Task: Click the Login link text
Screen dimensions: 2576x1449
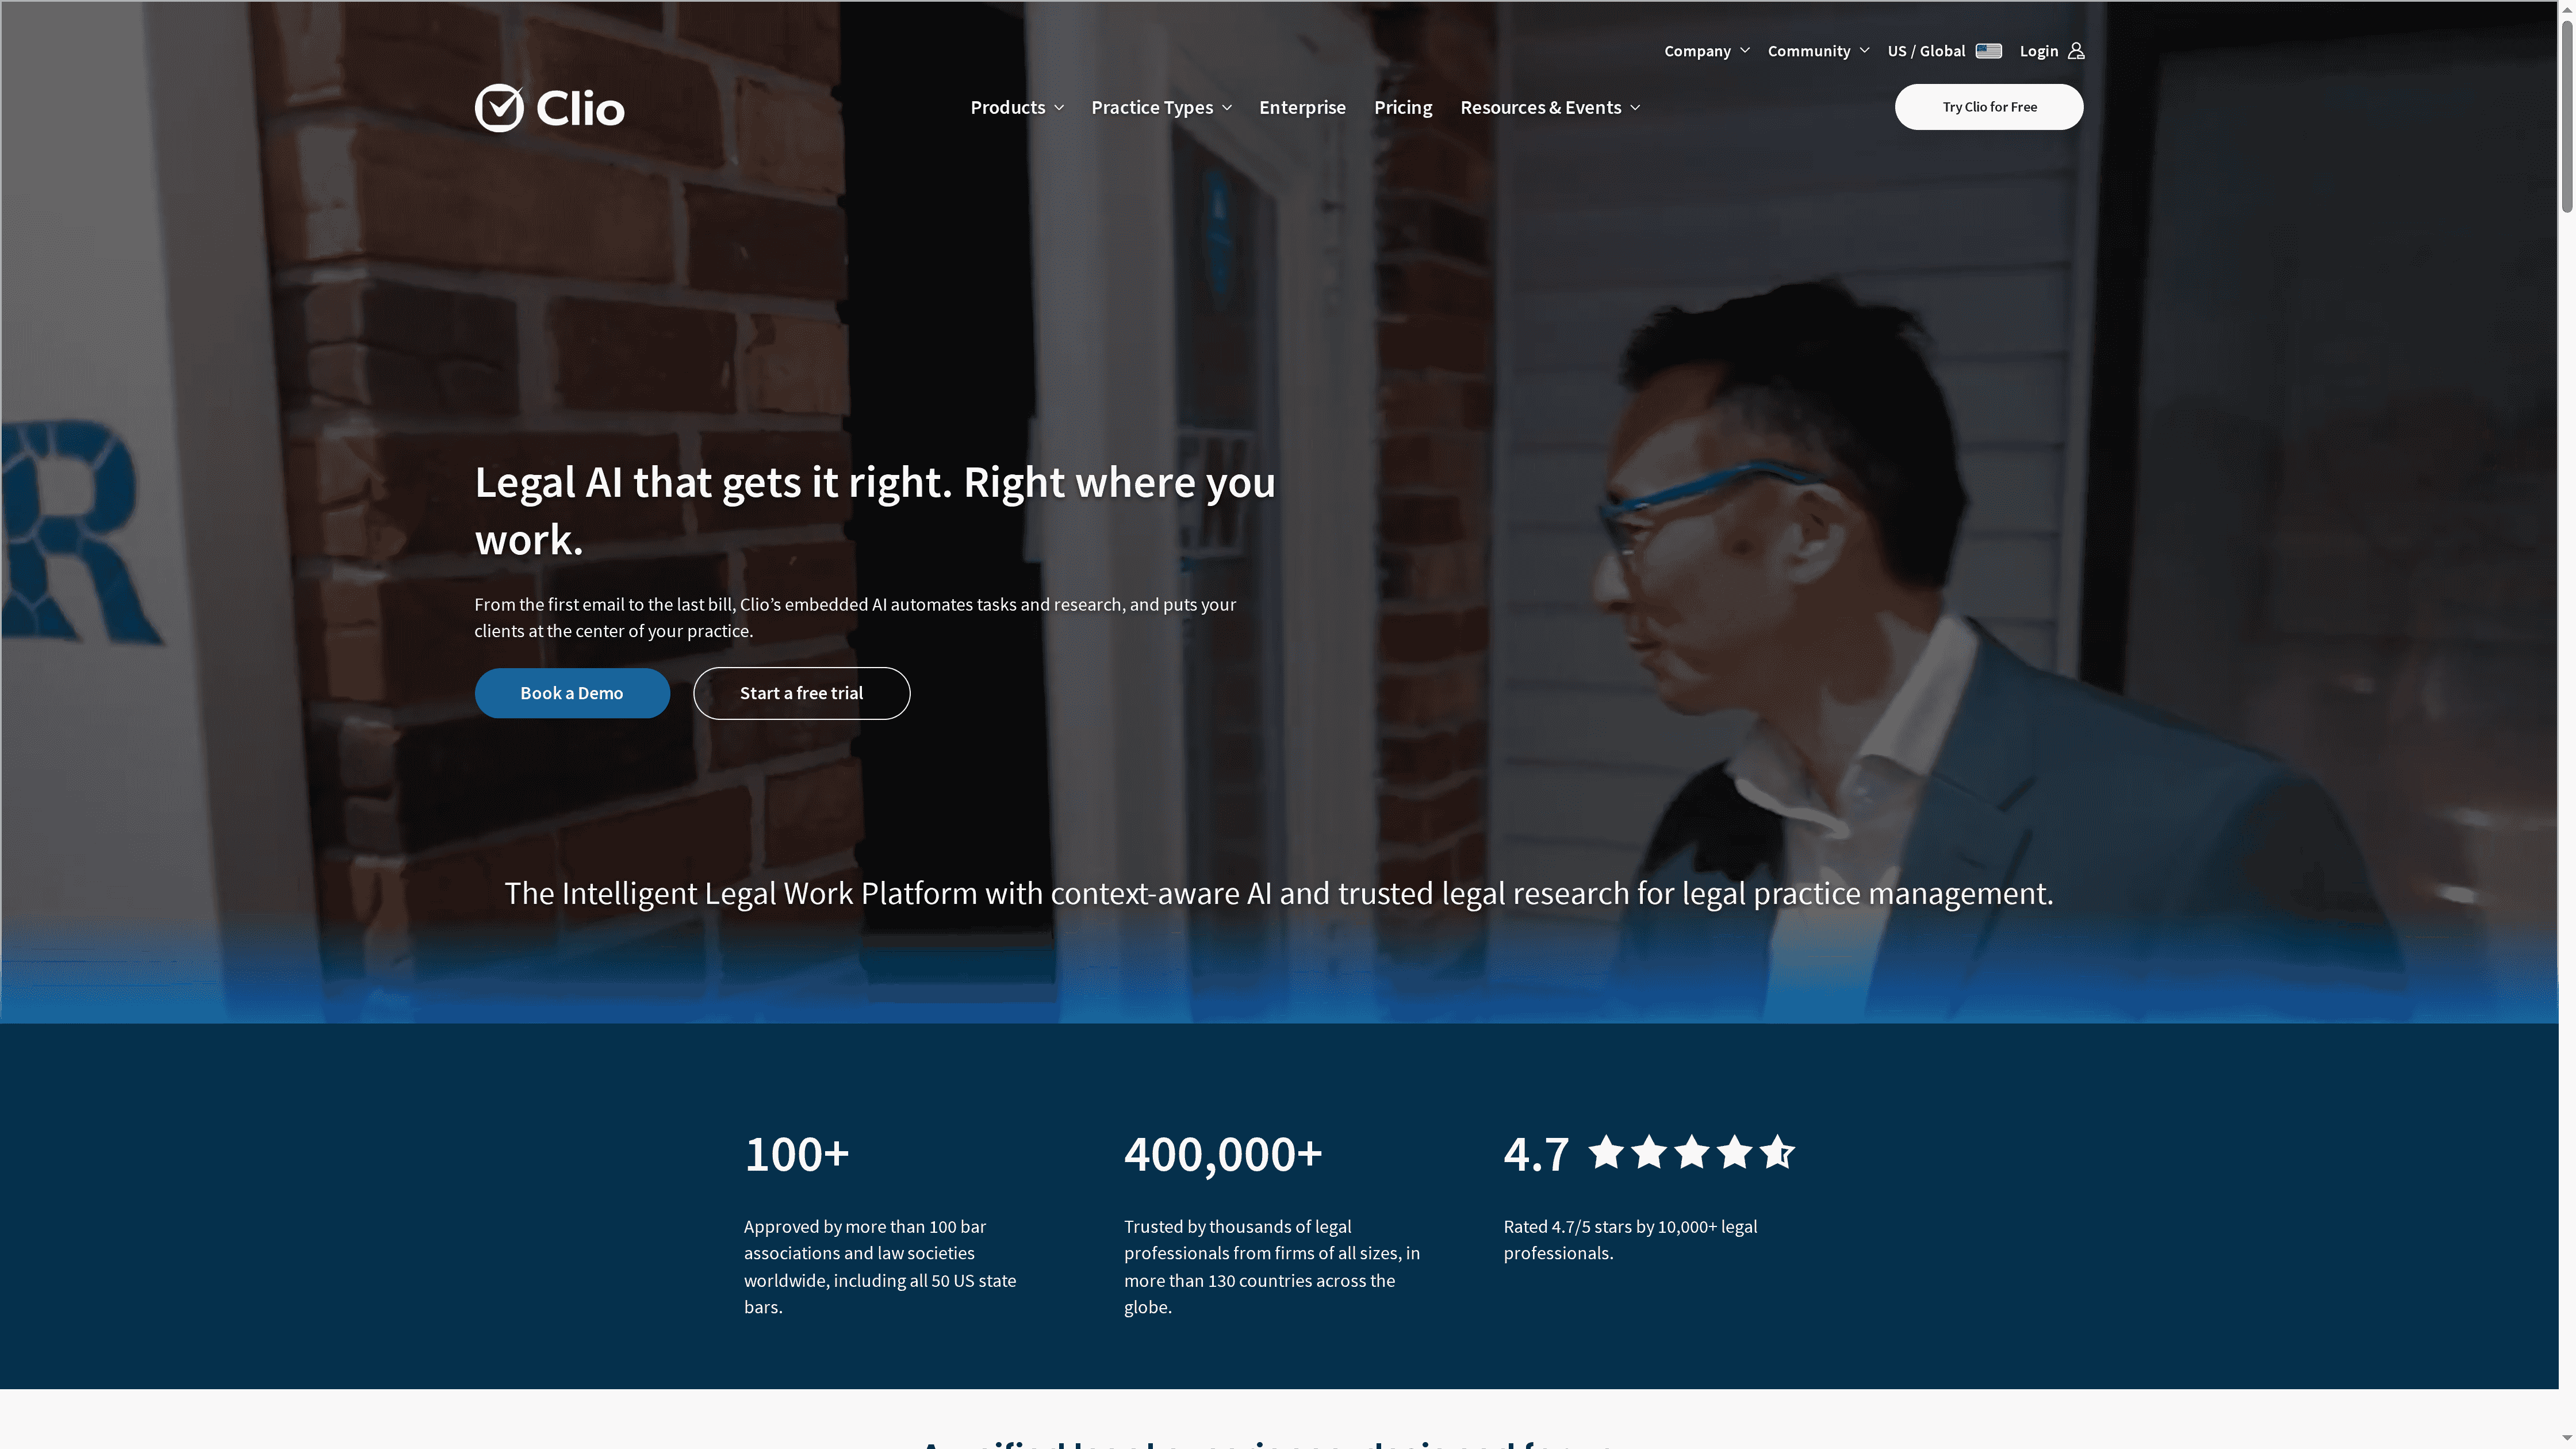Action: (x=2038, y=51)
